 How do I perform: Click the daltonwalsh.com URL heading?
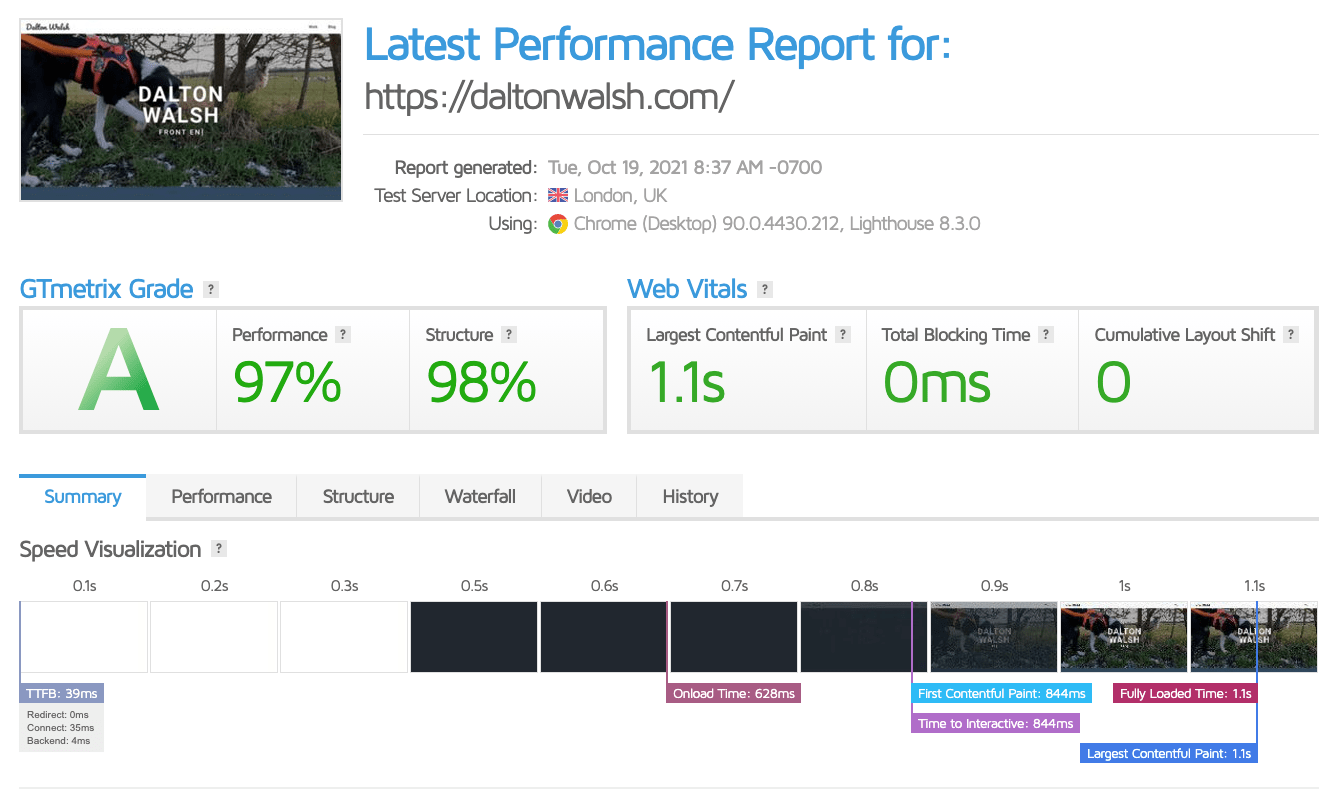click(549, 96)
